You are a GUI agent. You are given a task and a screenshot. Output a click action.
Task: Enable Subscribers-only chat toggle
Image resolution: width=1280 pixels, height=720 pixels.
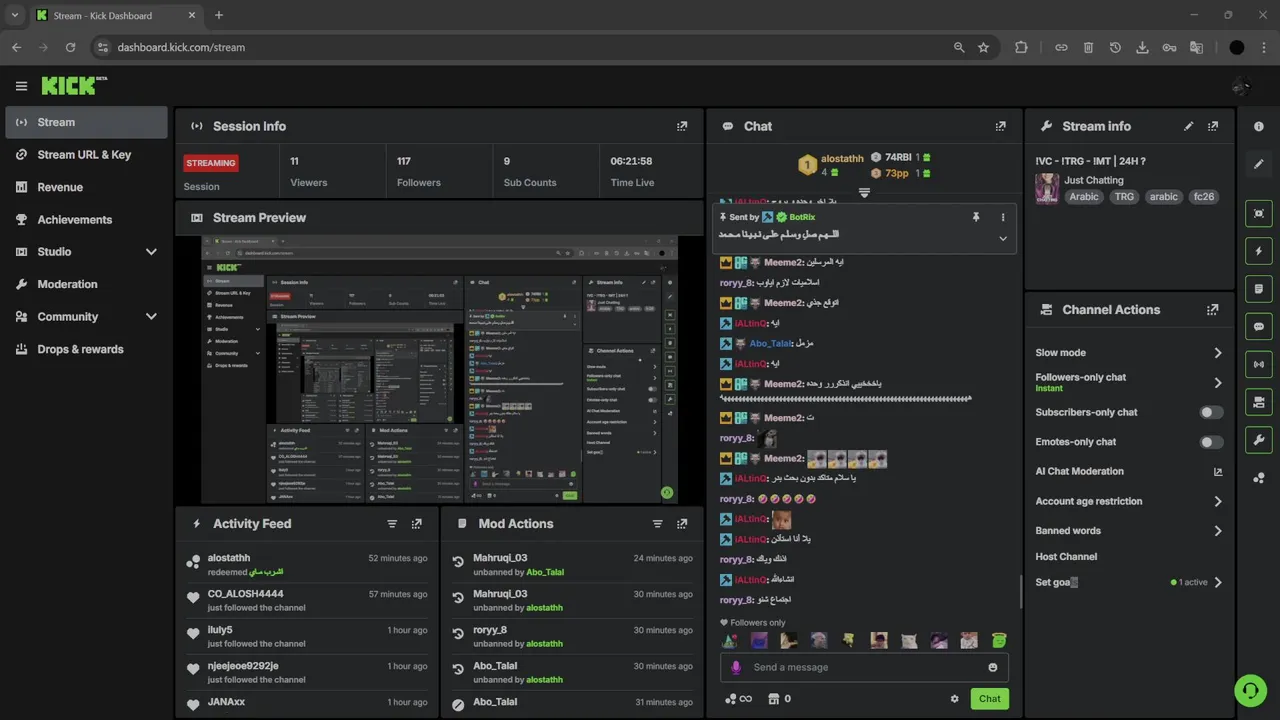pyautogui.click(x=1211, y=412)
